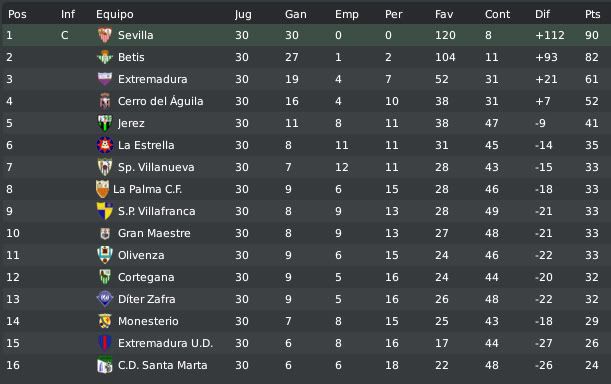This screenshot has width=611, height=384.
Task: Click the Equipo column header
Action: coord(115,14)
